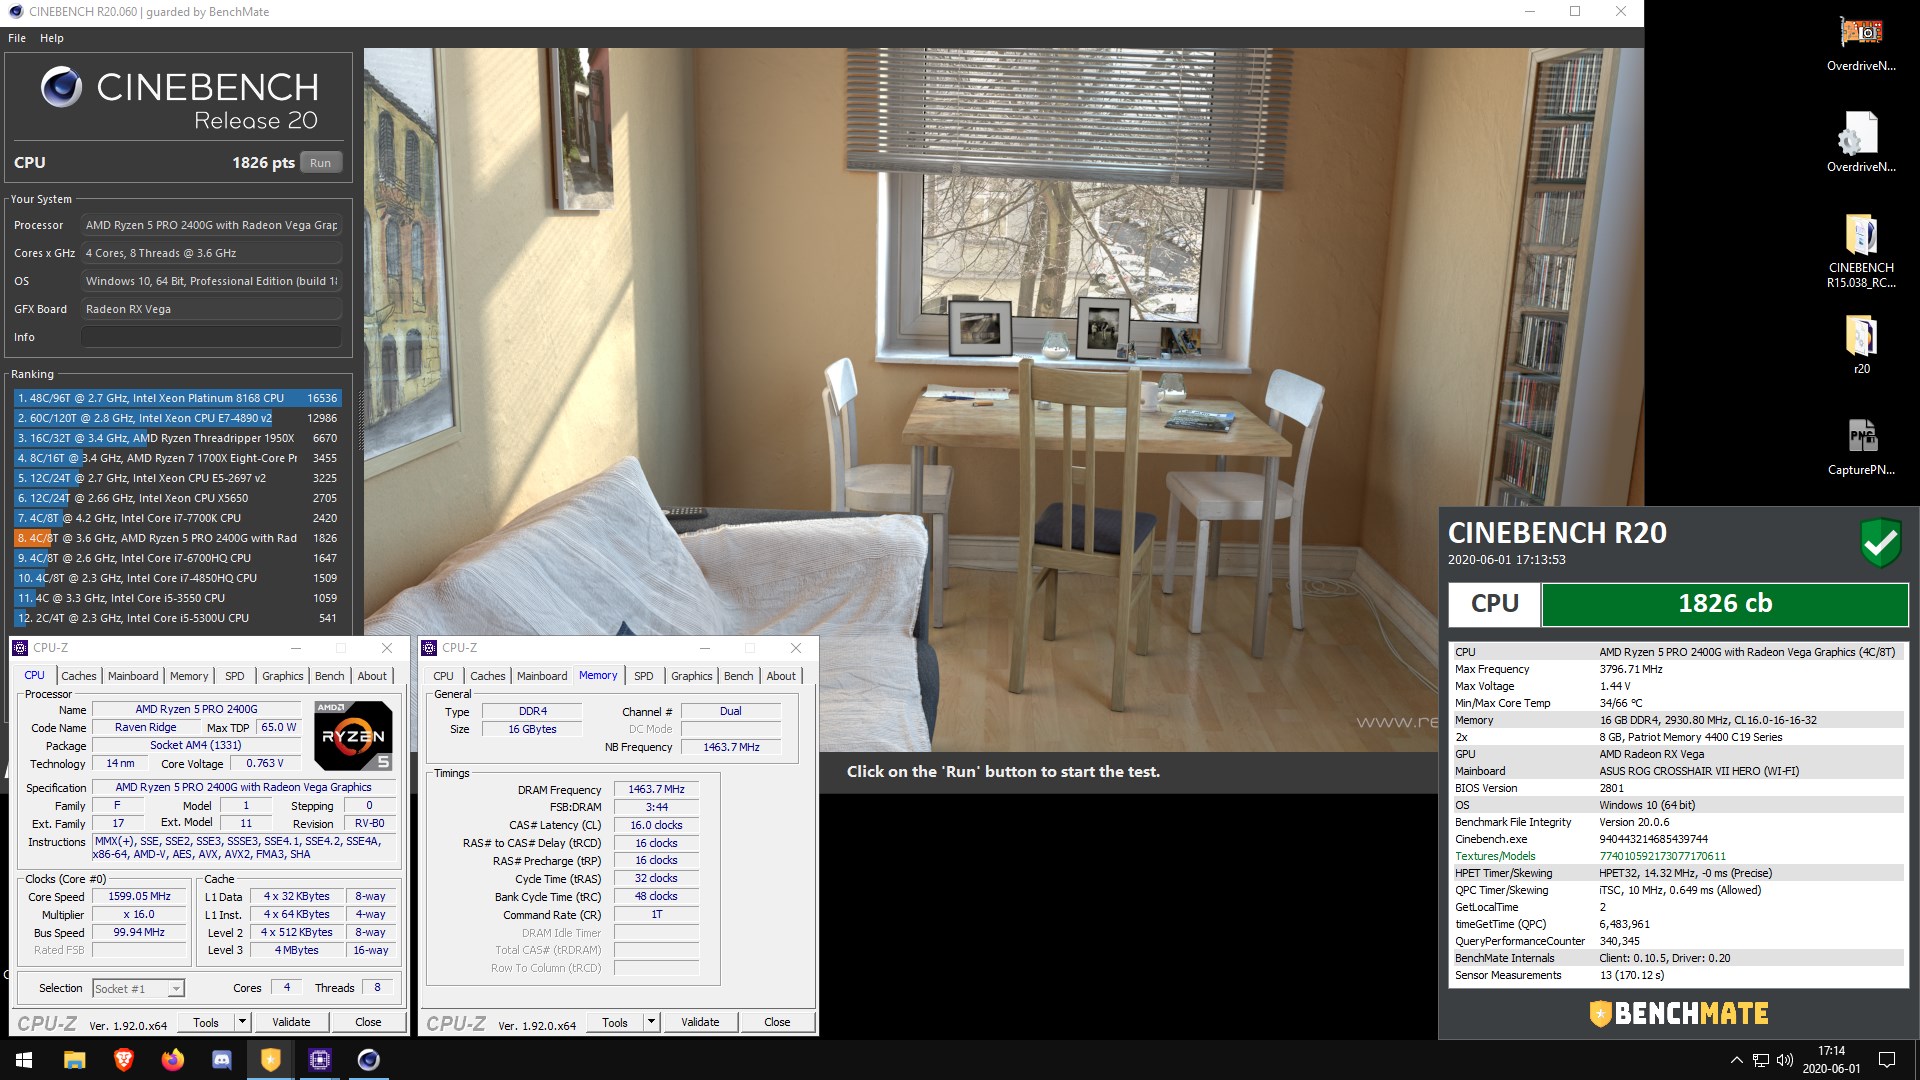Expand Tools dropdown arrow in left CPU-Z
Screen dimensions: 1920x1080
point(242,1022)
